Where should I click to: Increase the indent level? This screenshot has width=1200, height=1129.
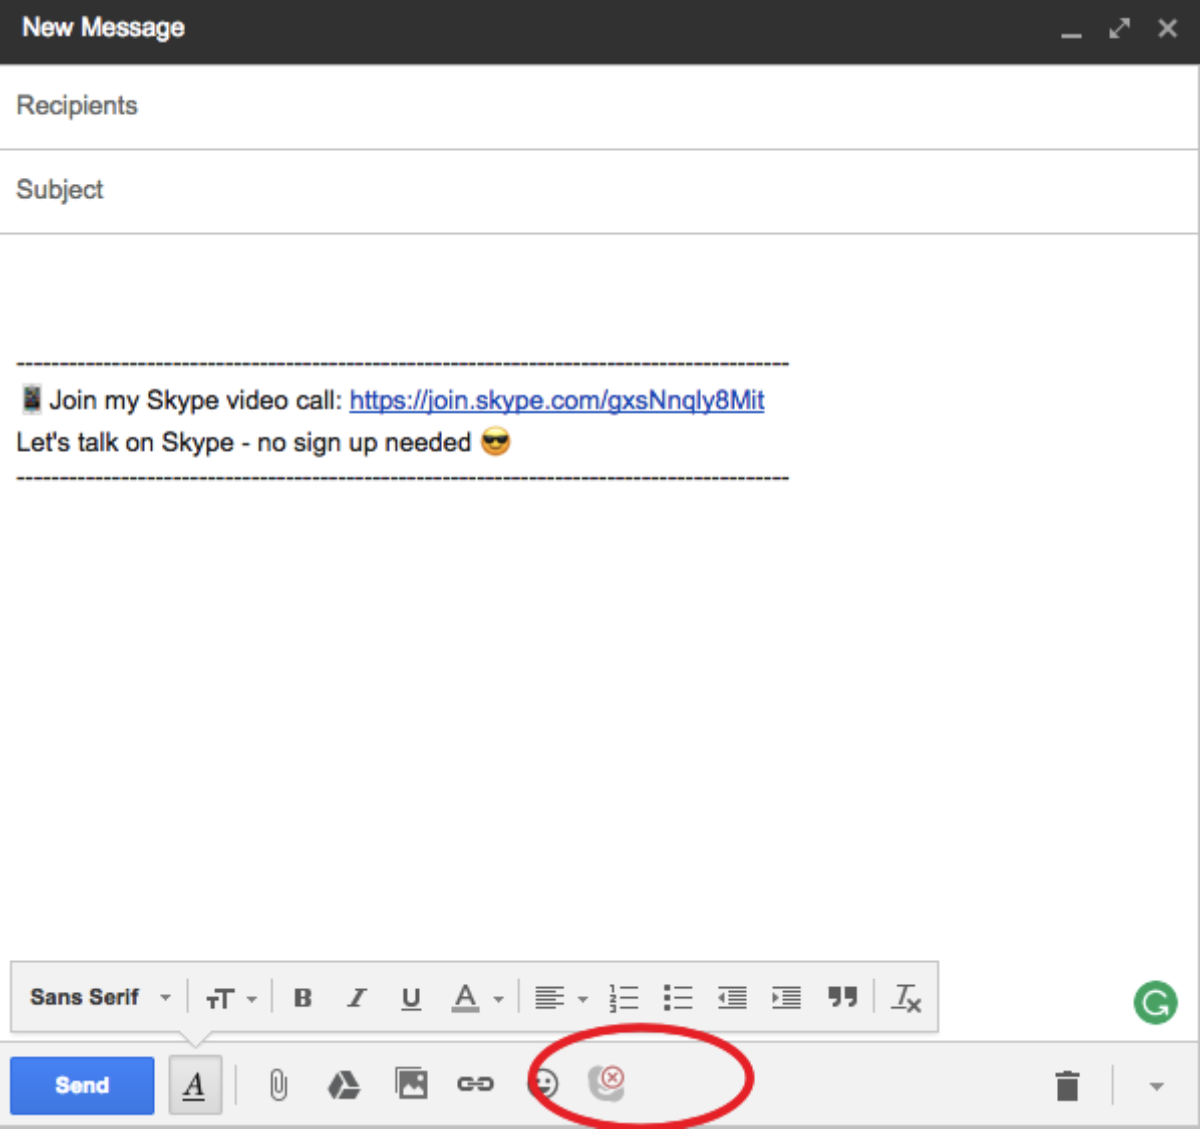click(786, 998)
